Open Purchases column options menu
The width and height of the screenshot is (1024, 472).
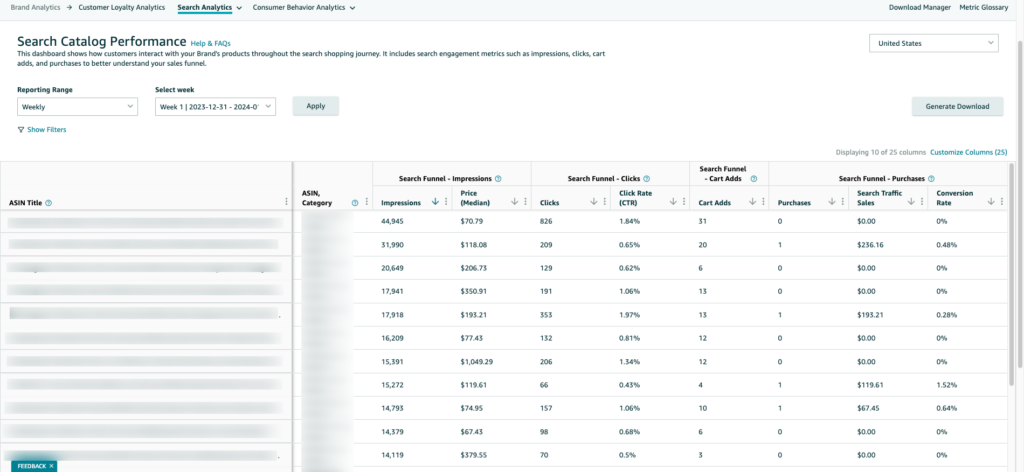(842, 202)
